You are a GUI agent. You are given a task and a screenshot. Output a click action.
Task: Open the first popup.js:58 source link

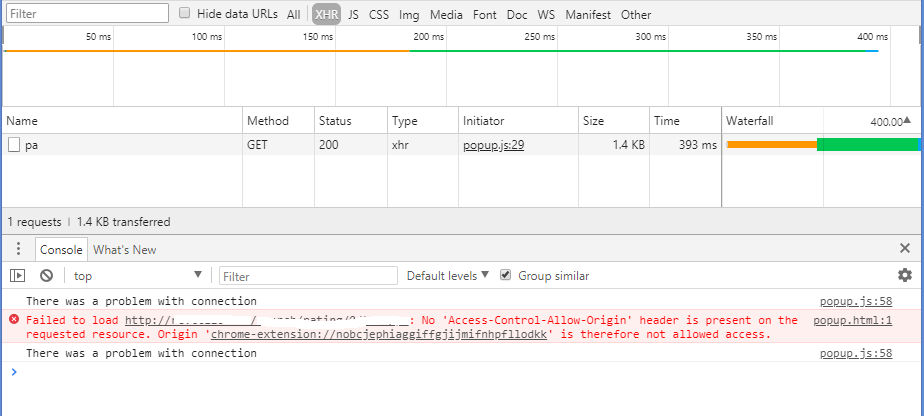[x=856, y=301]
